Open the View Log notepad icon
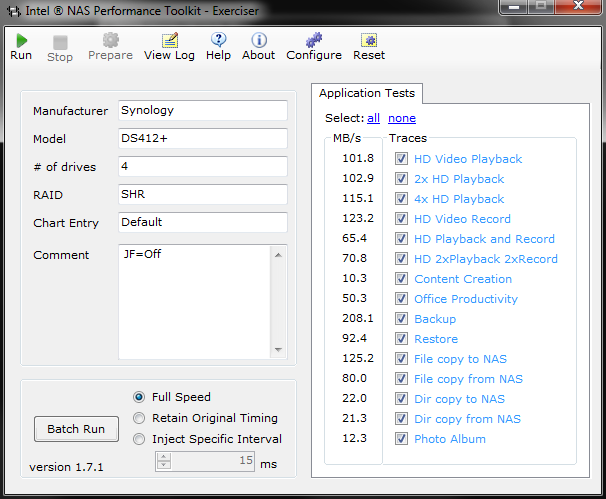This screenshot has height=499, width=606. coord(170,40)
